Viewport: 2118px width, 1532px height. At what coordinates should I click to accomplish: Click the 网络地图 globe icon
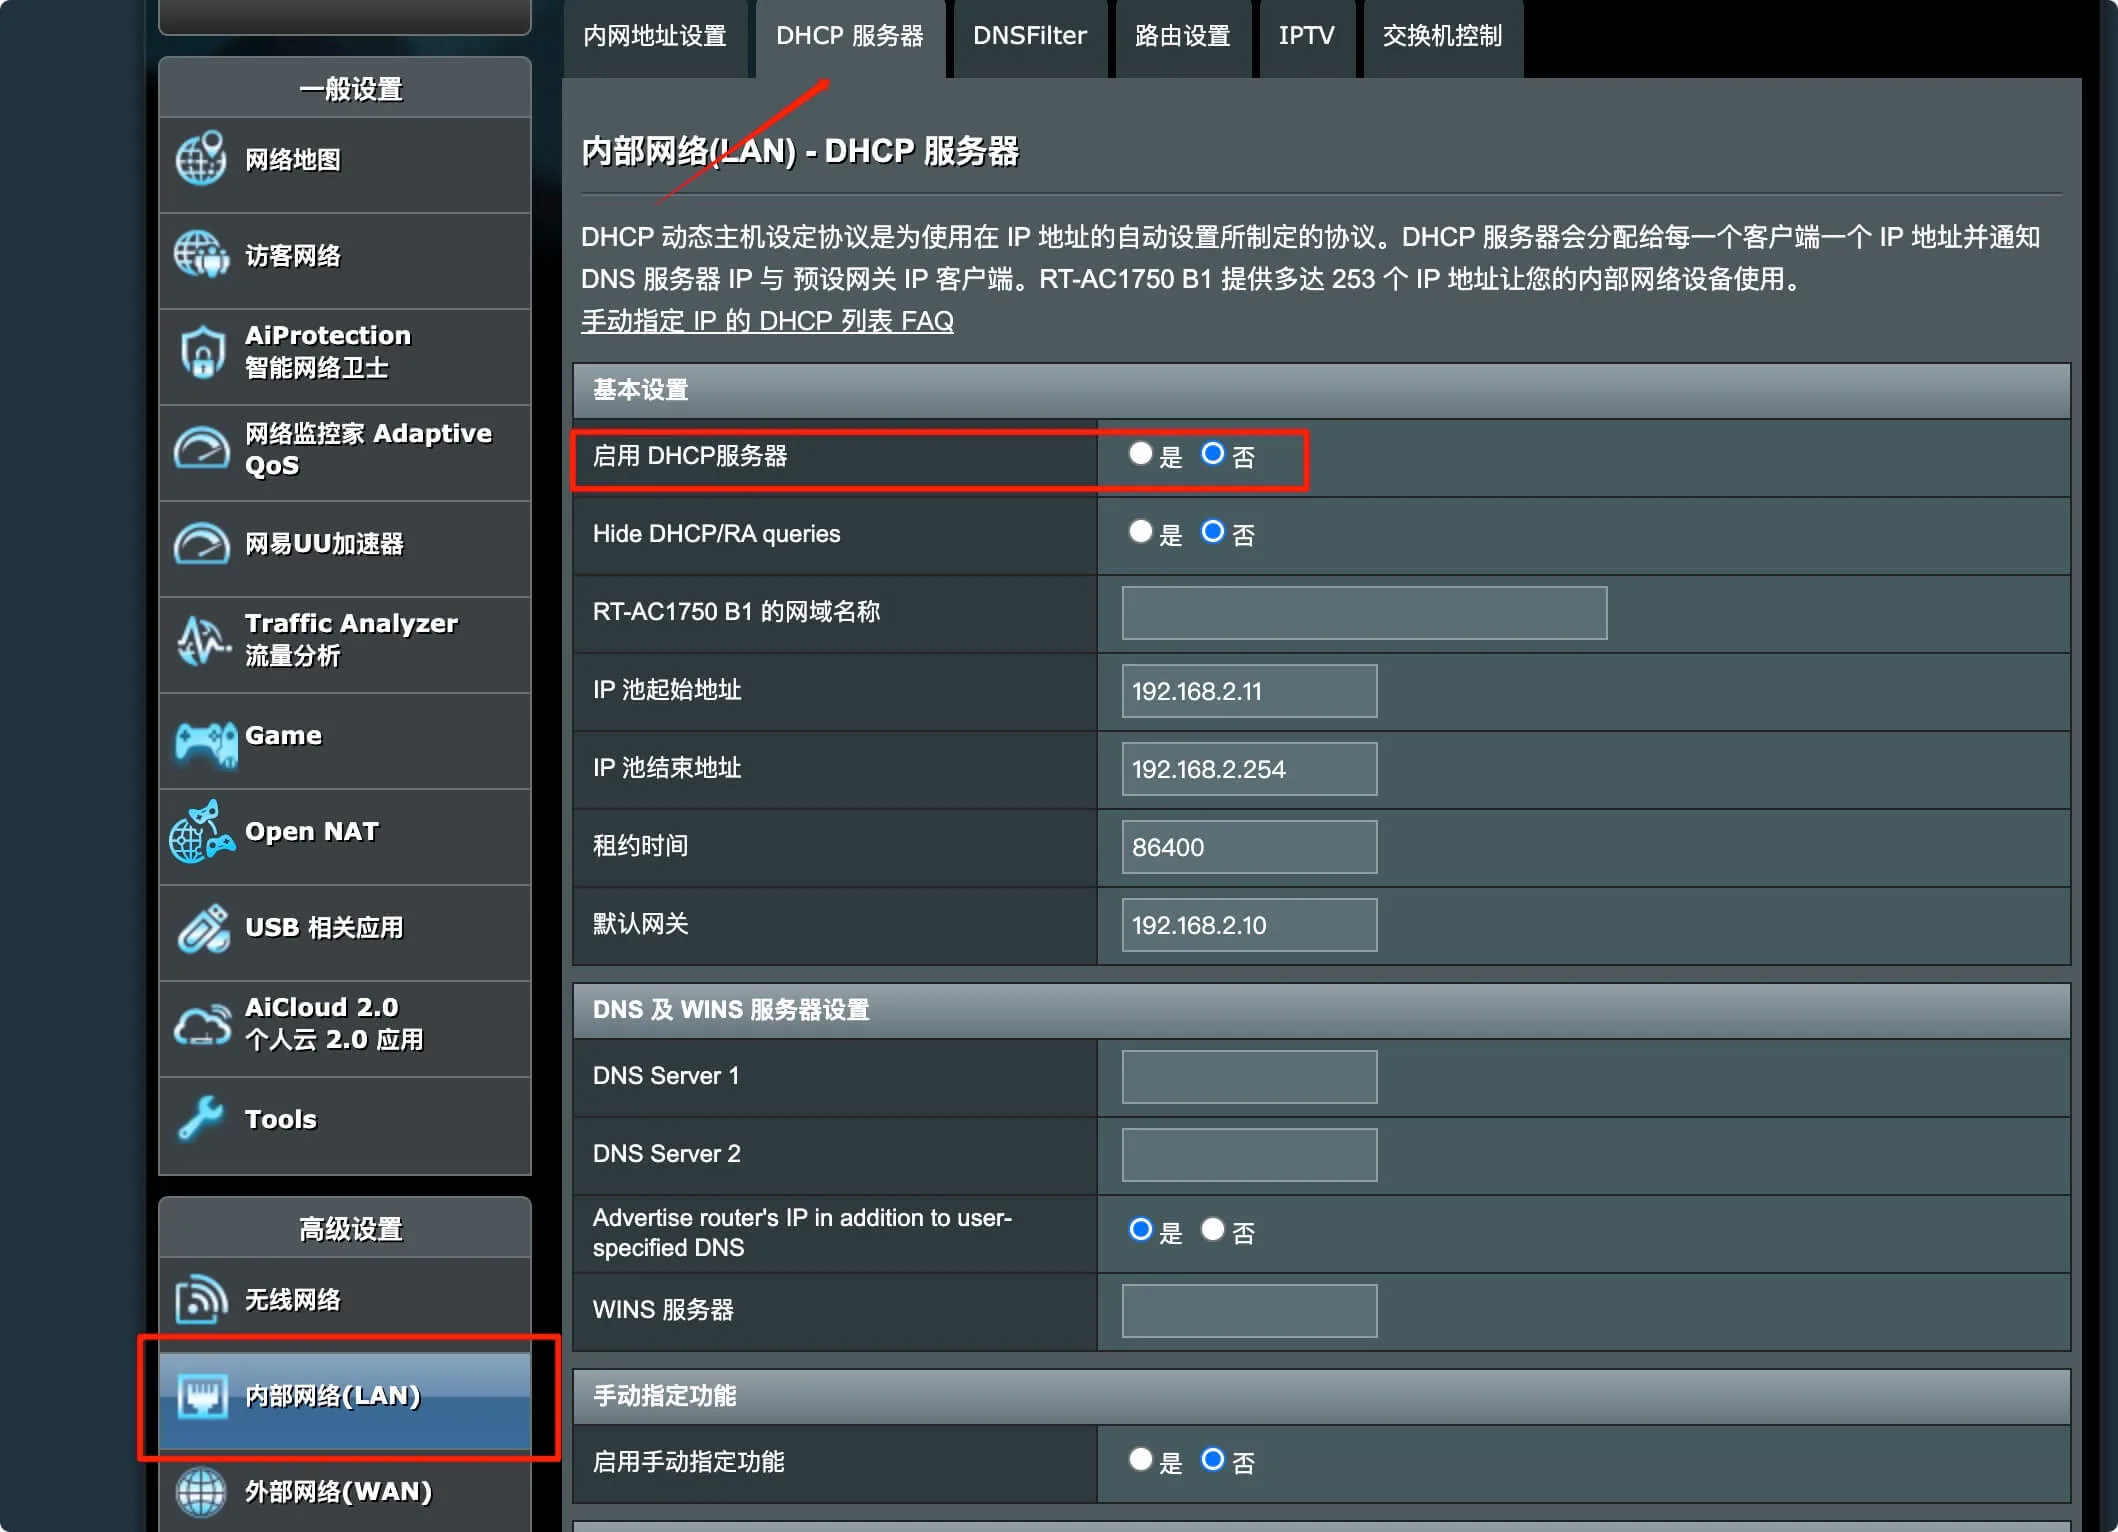pos(201,159)
